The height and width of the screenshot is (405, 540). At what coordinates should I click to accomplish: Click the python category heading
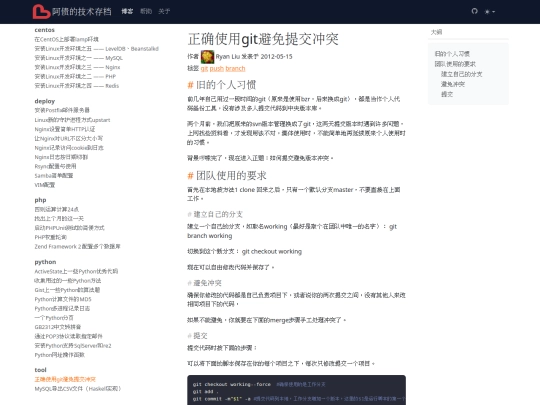(x=45, y=262)
